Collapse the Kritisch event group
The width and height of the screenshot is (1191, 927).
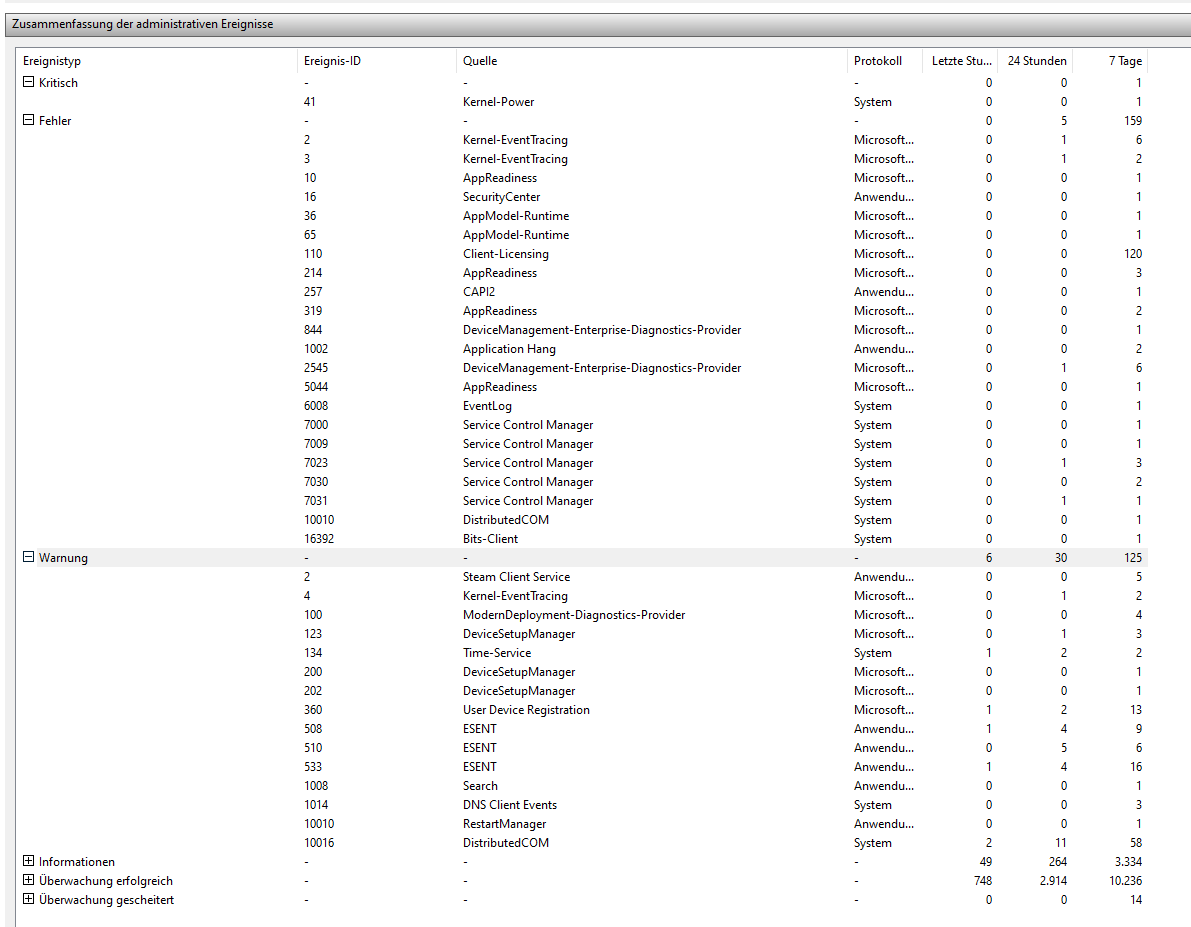[28, 82]
